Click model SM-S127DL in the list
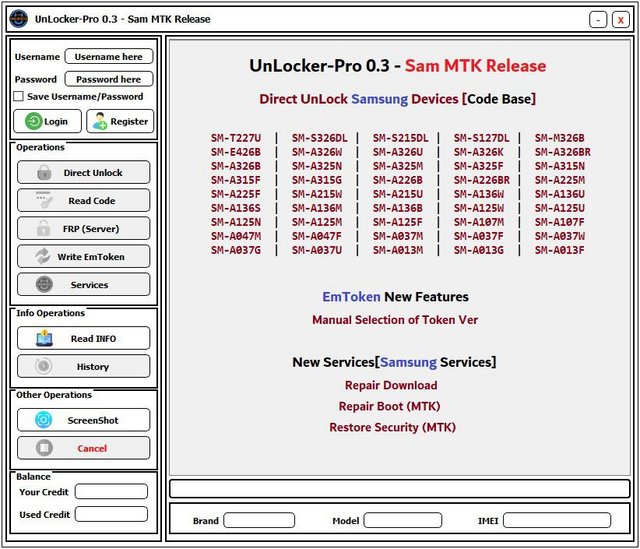The image size is (640, 549). point(482,138)
